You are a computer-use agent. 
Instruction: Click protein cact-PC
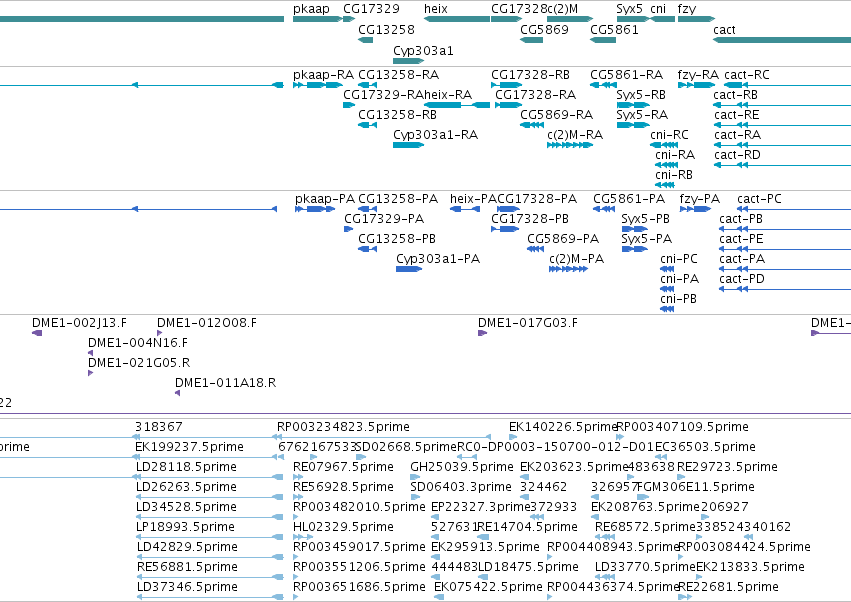759,199
